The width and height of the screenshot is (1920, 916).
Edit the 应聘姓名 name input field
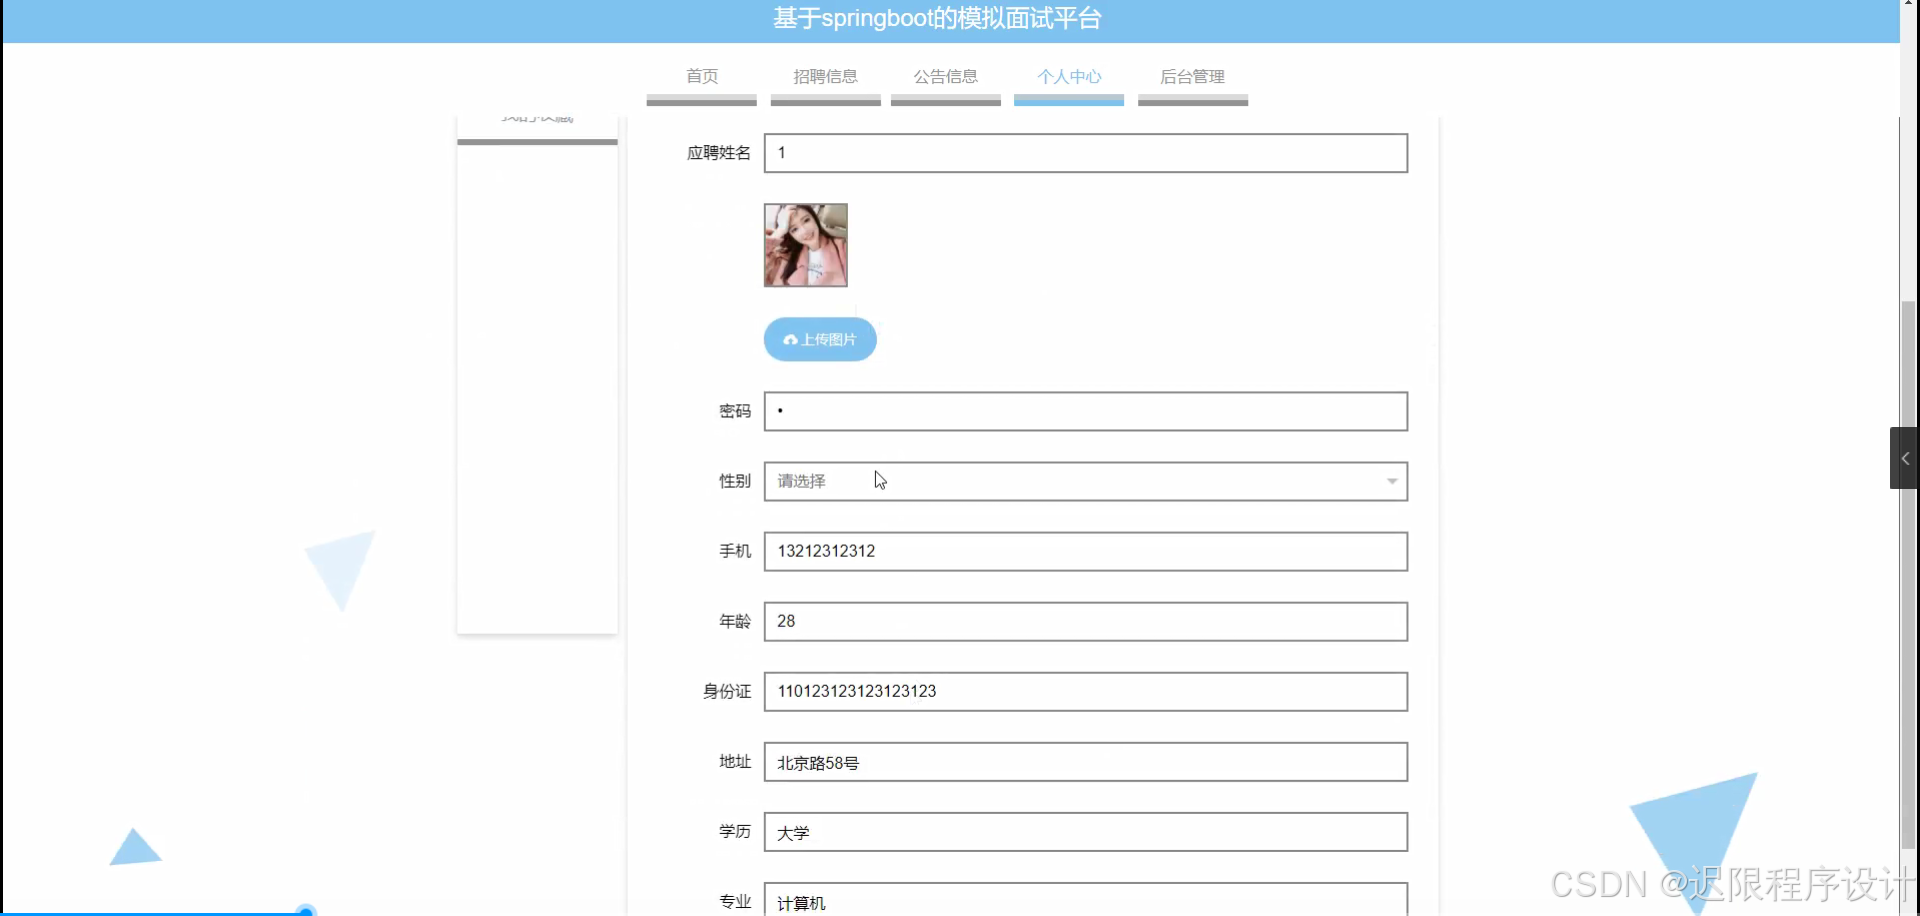click(x=1085, y=152)
